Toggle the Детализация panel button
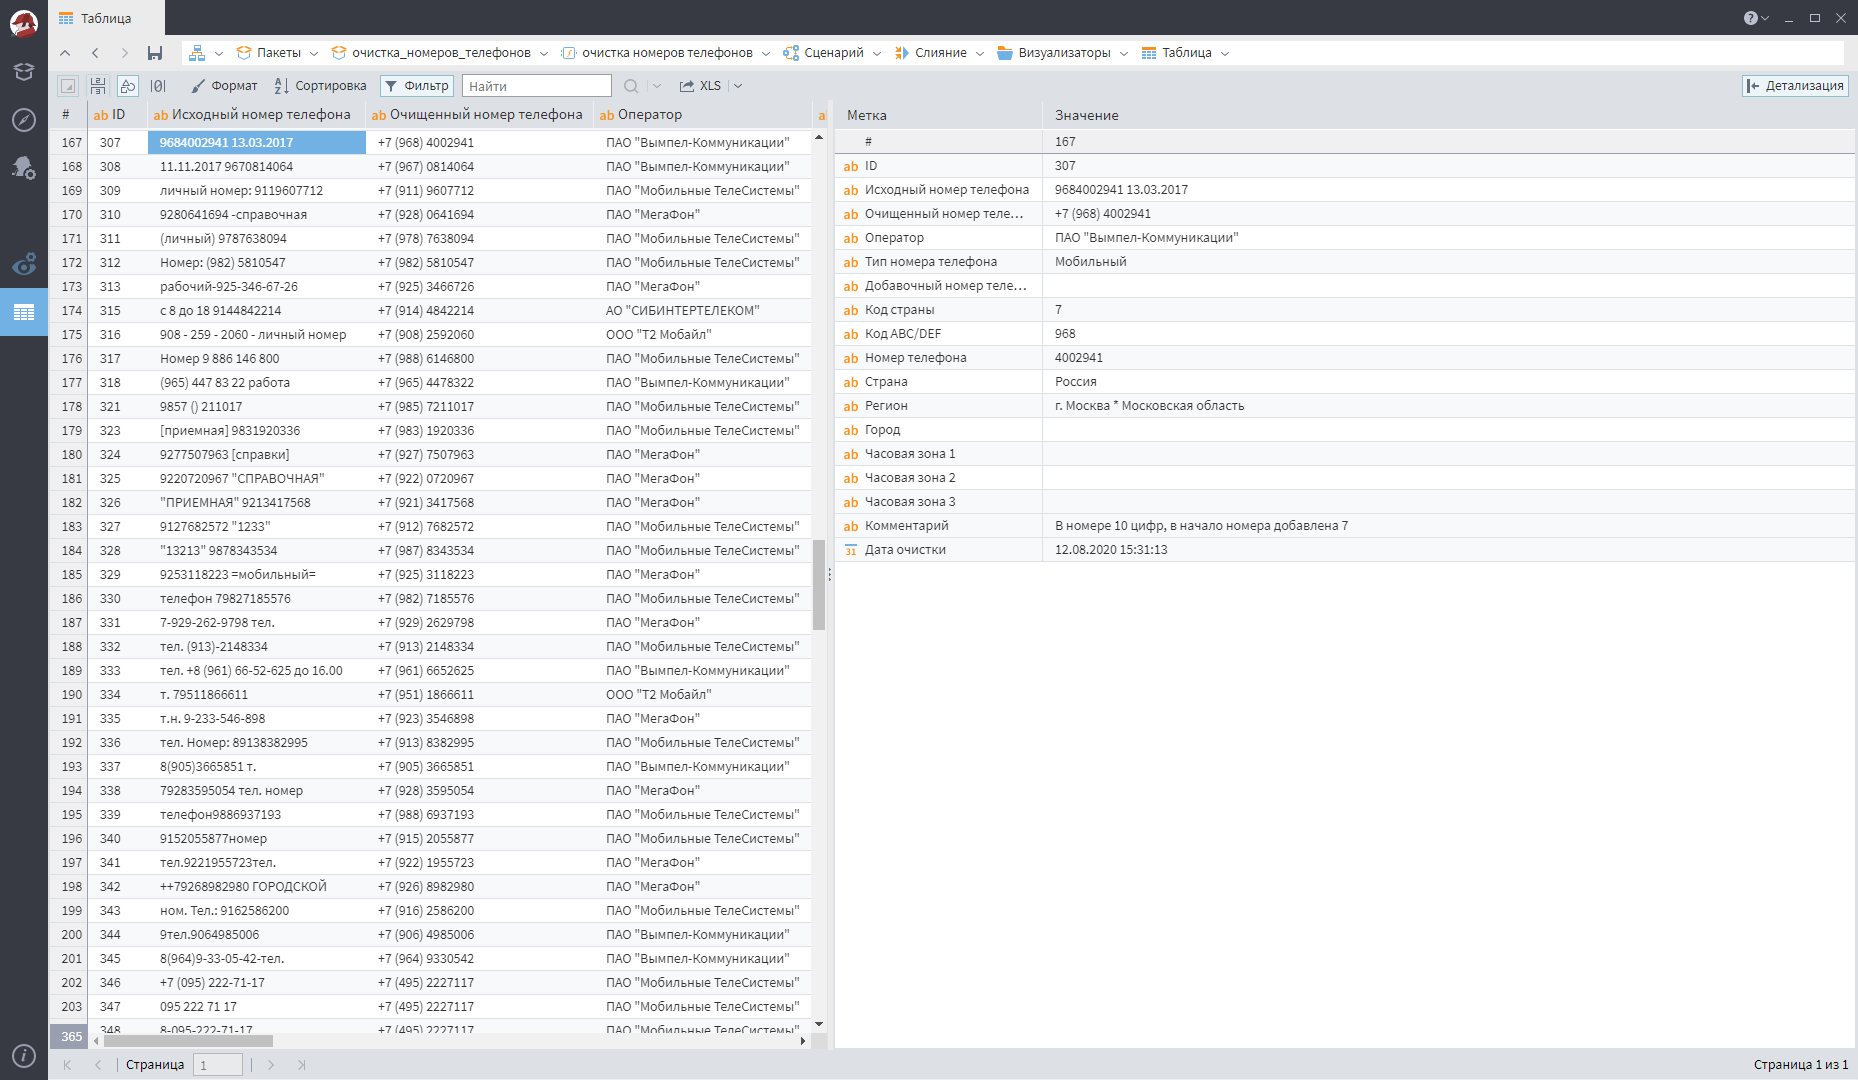The image size is (1858, 1080). (1795, 86)
